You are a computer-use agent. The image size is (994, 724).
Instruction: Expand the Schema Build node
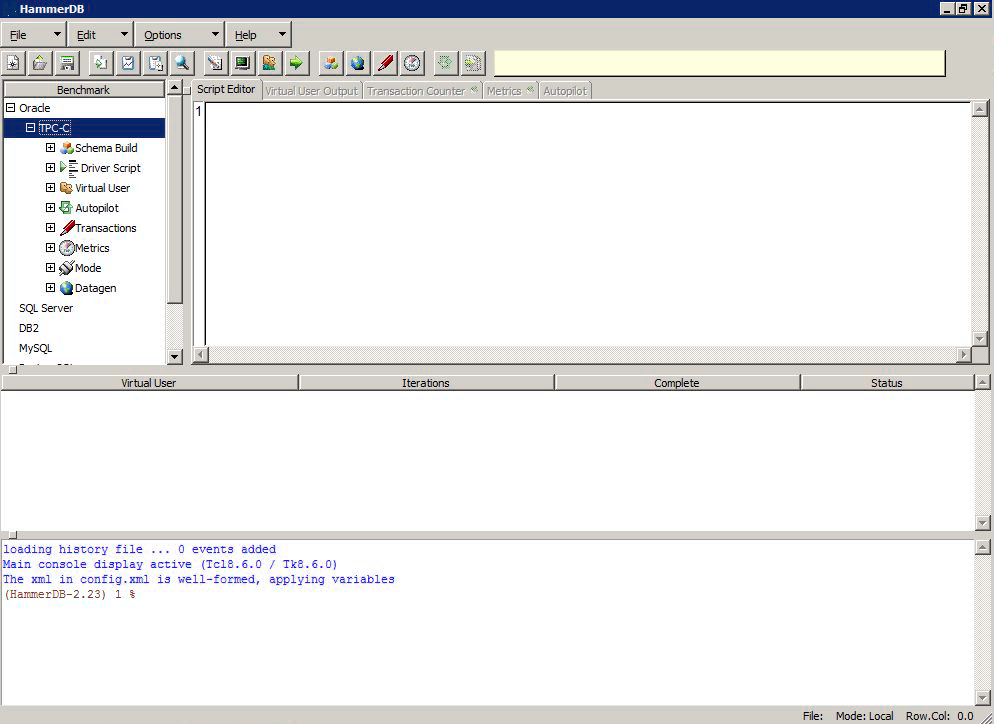coord(50,148)
